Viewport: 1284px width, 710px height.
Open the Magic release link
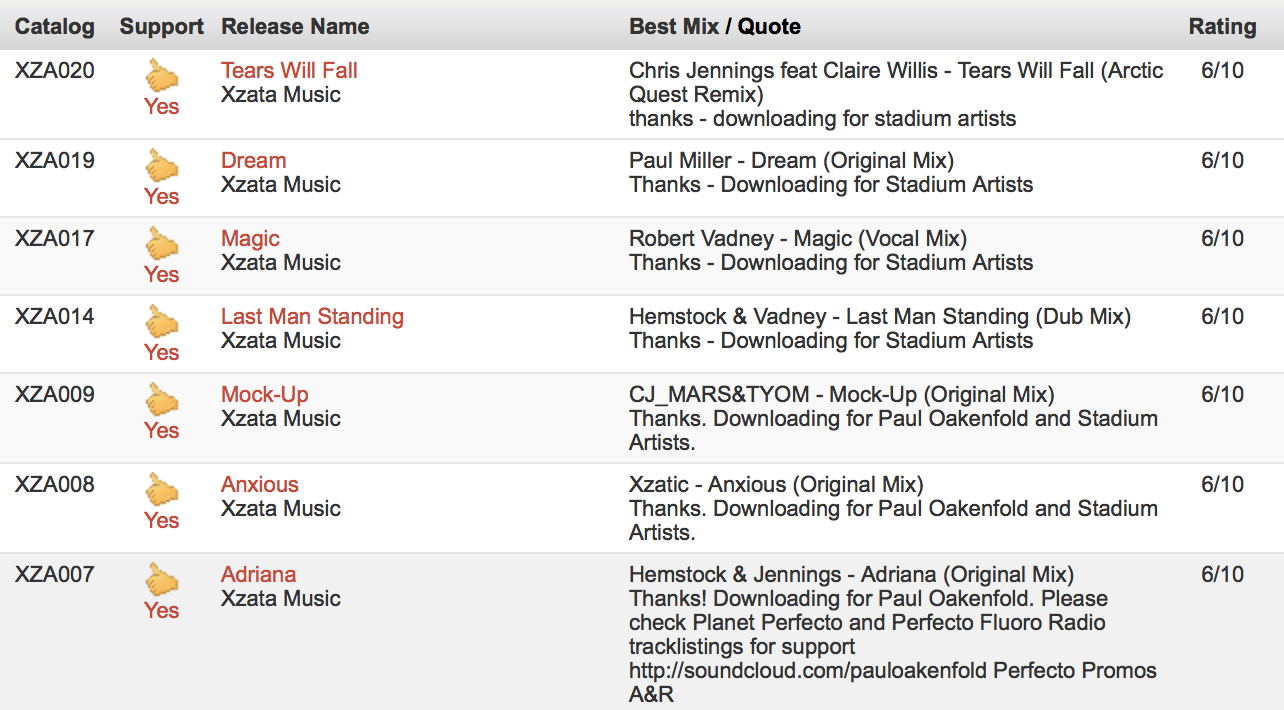point(250,239)
